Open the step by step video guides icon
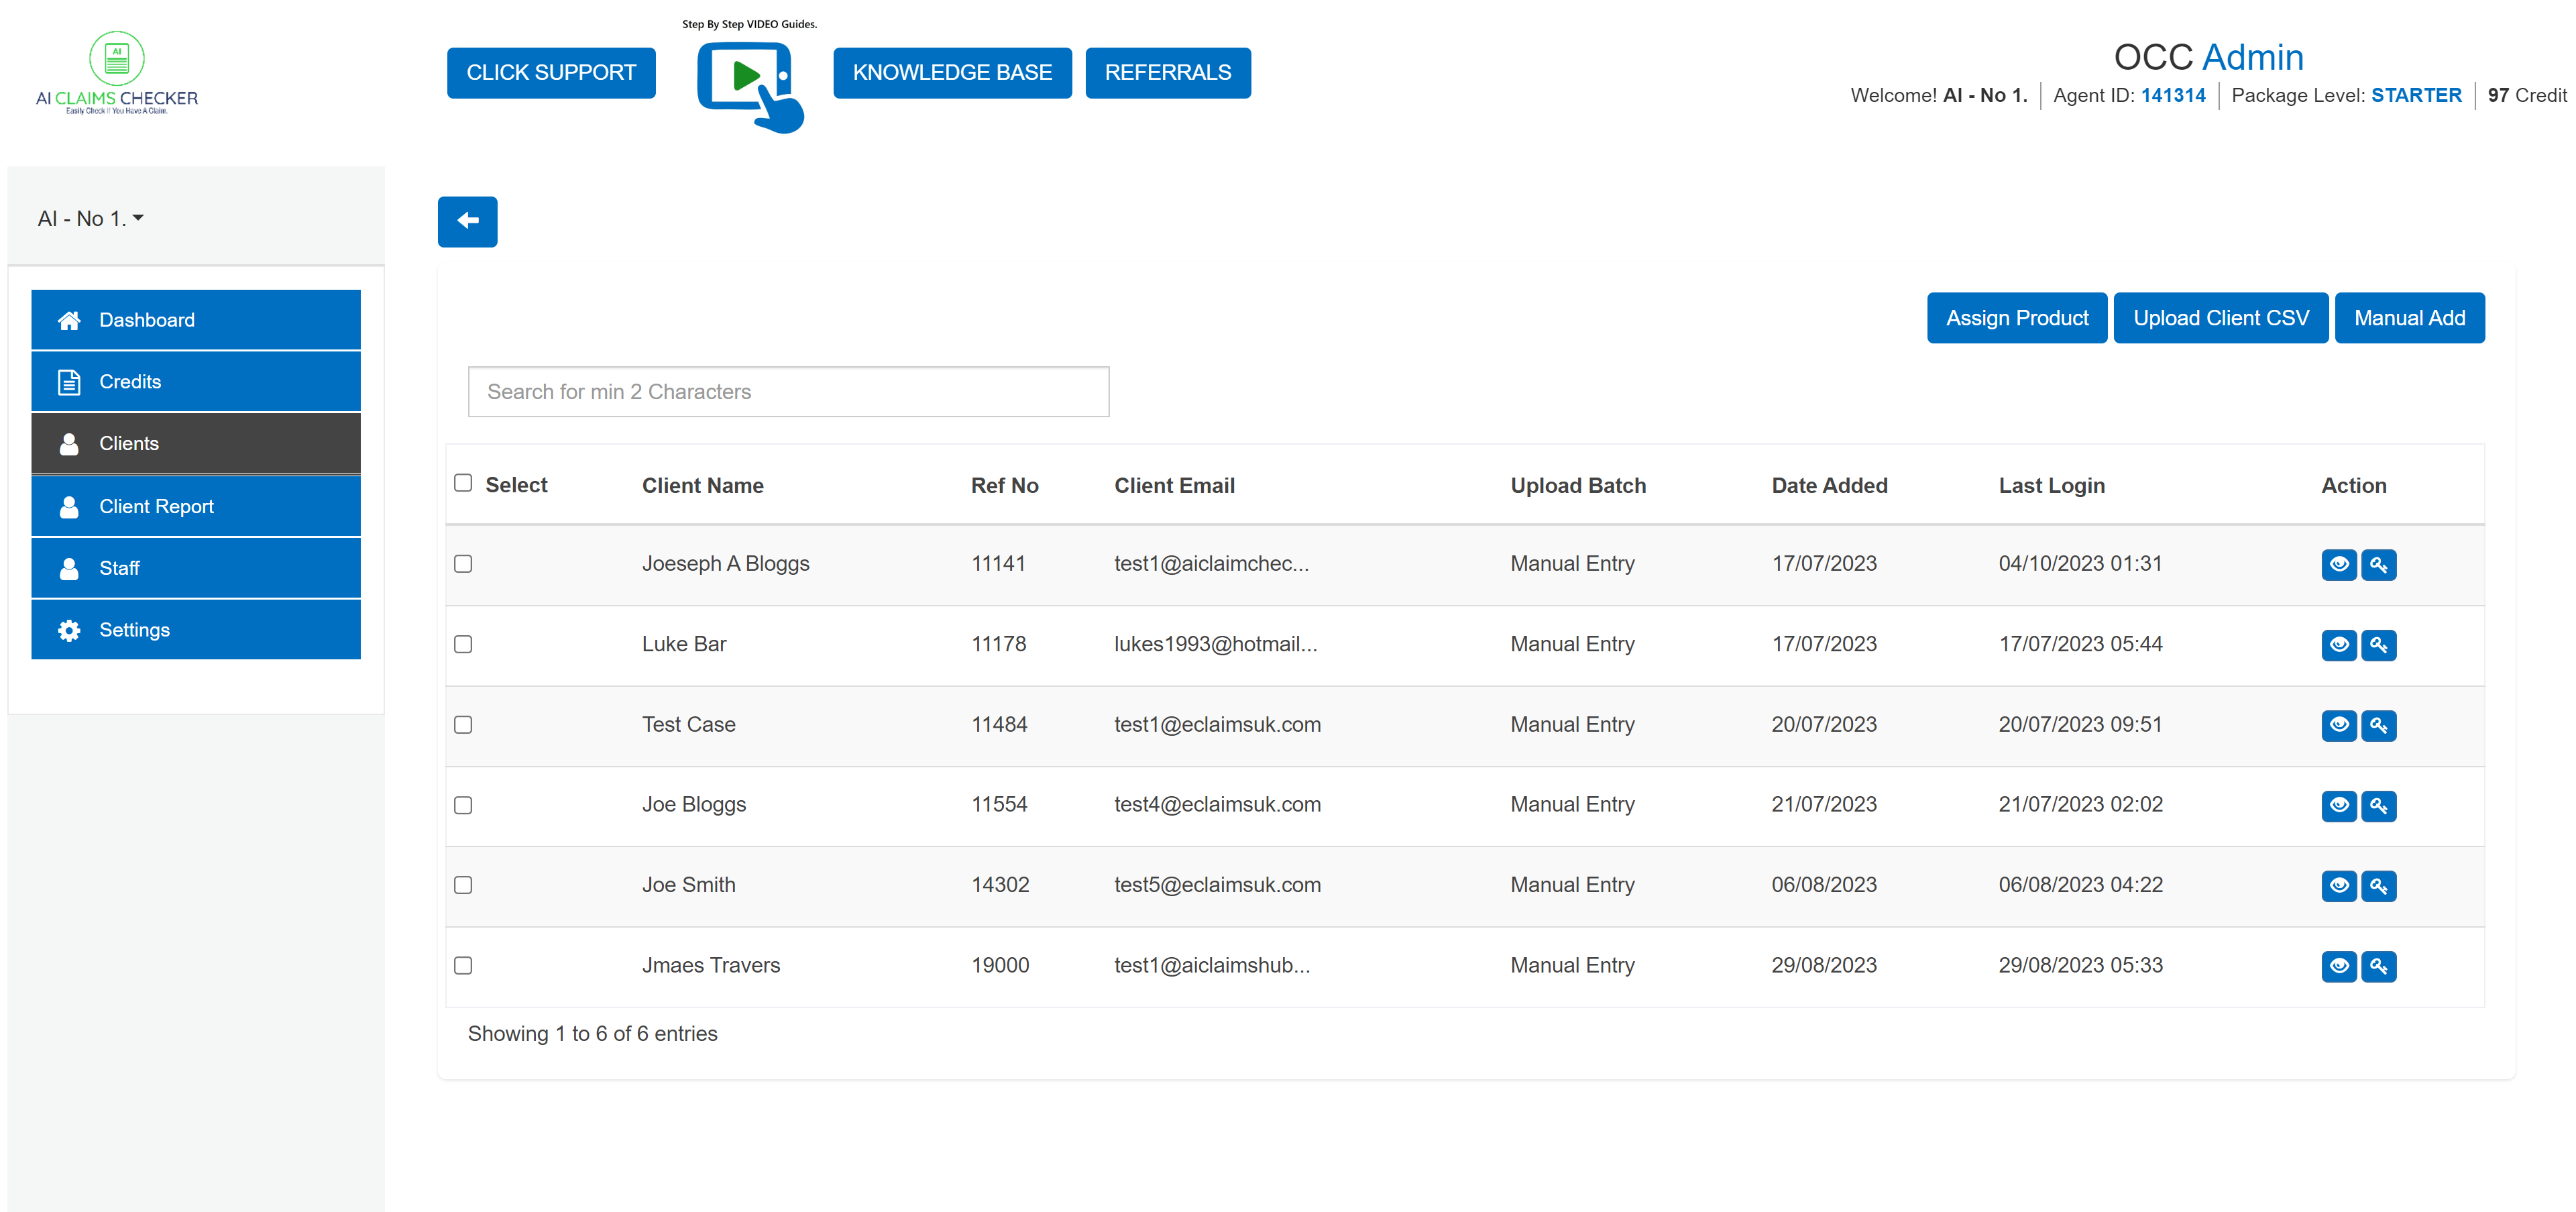The image size is (2576, 1212). 750,86
